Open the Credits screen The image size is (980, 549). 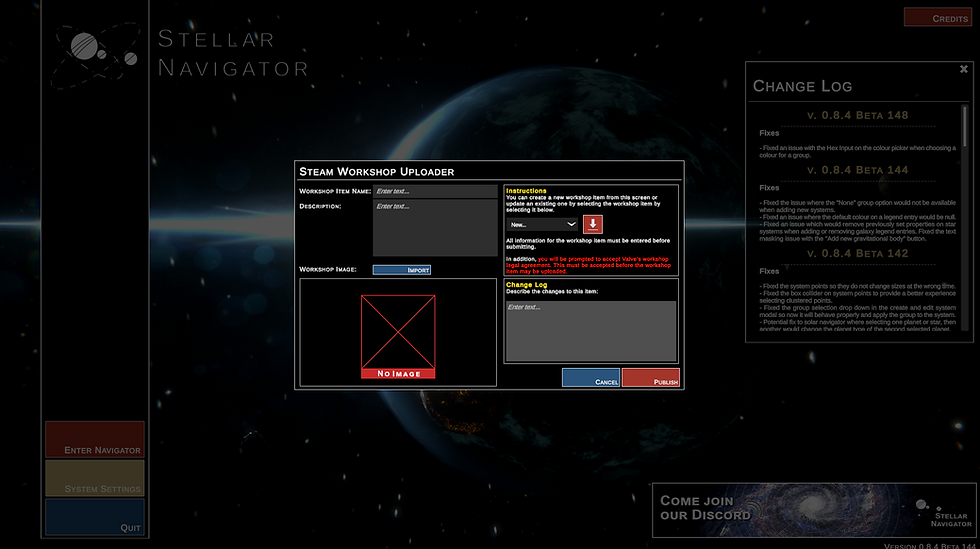[938, 17]
